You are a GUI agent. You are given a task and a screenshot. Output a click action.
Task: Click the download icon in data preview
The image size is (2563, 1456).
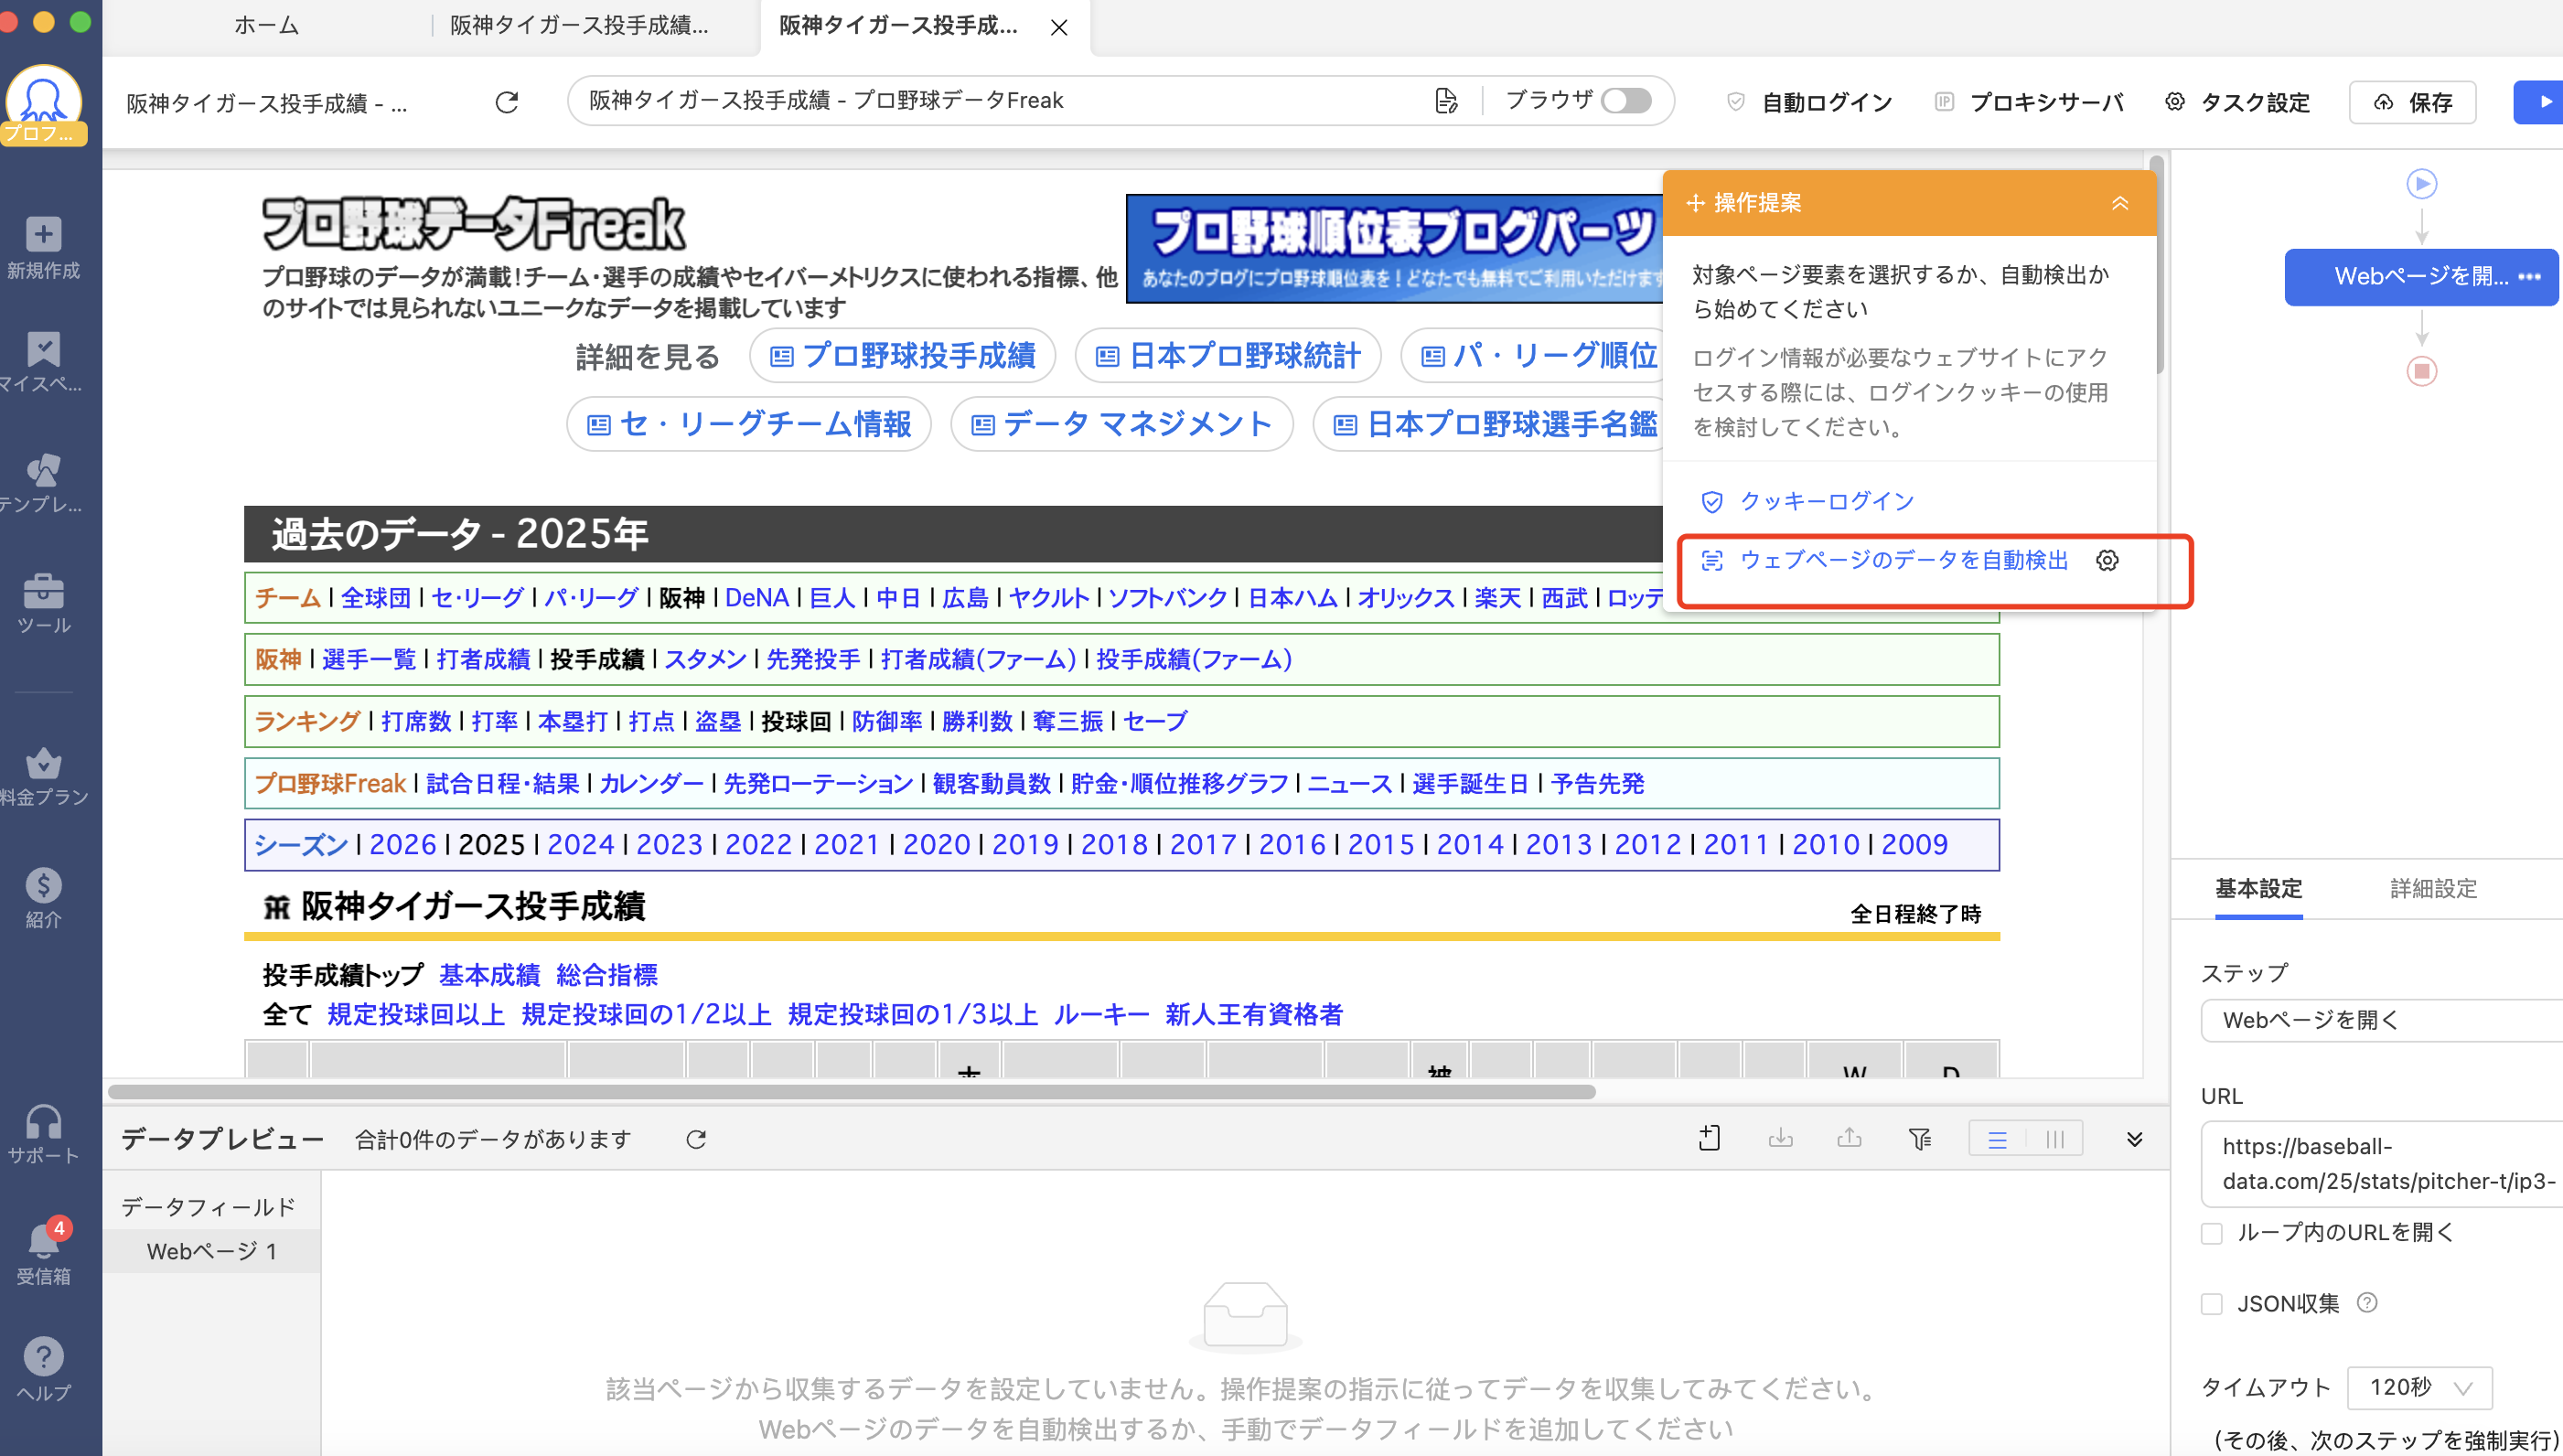coord(1780,1138)
